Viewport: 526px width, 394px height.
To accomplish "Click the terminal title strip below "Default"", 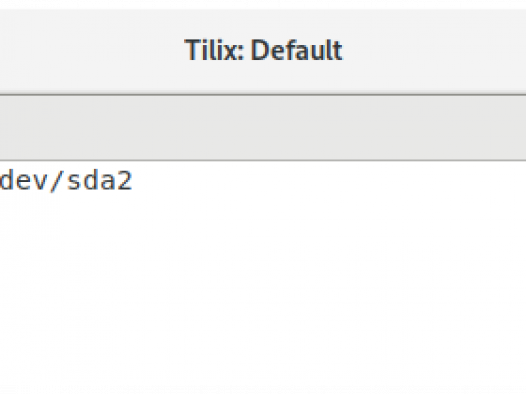I will pyautogui.click(x=297, y=127).
